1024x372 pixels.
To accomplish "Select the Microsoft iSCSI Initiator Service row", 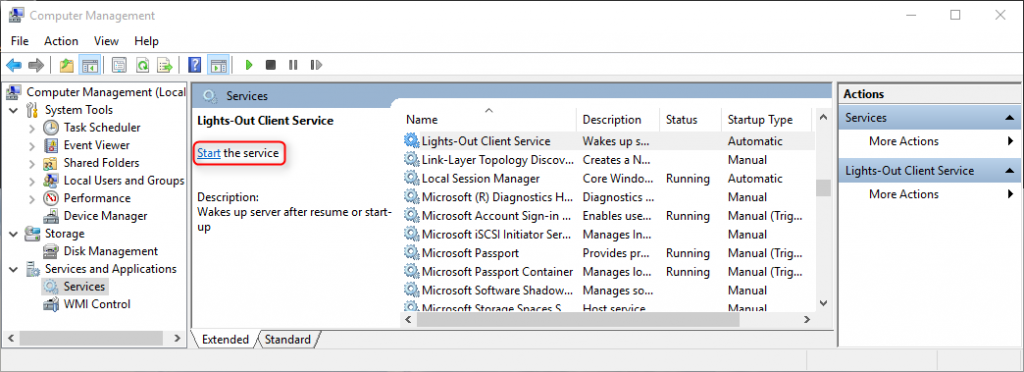I will [x=607, y=234].
